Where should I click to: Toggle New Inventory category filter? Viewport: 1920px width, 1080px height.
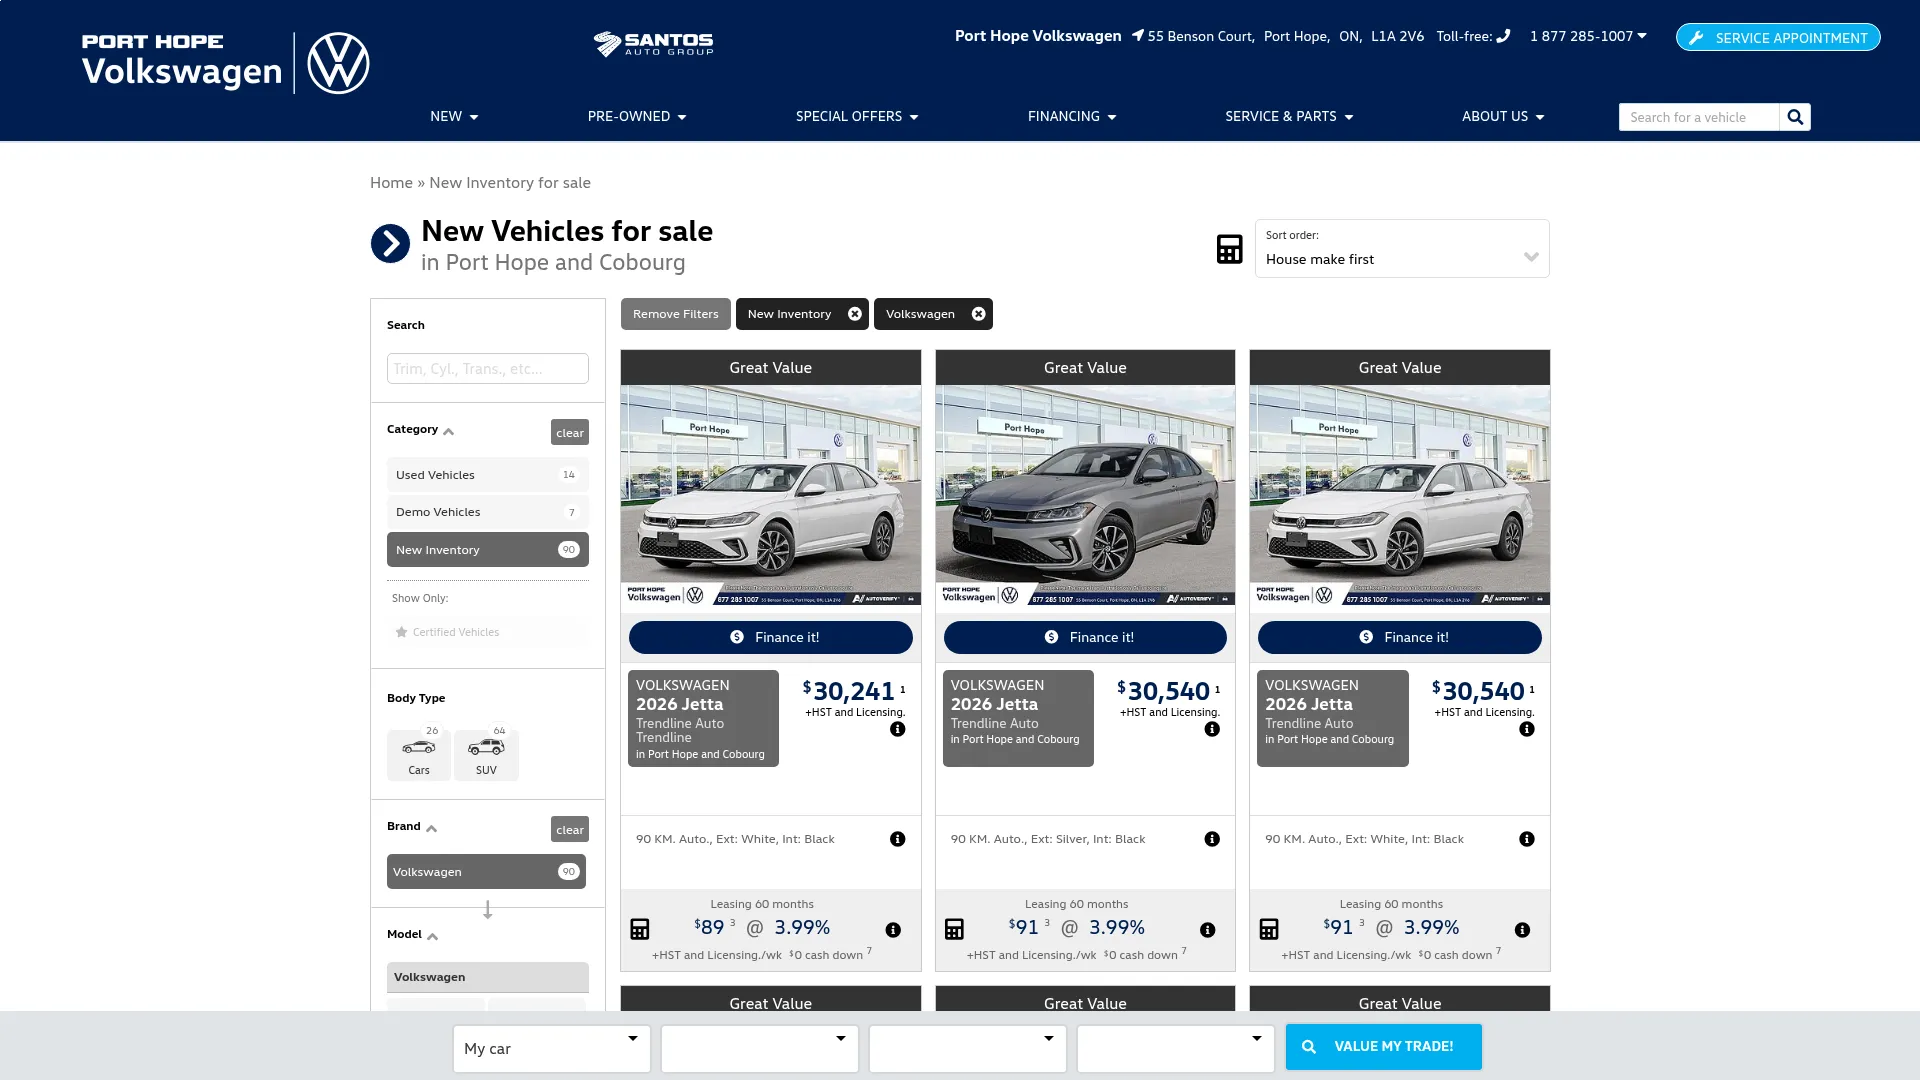coord(488,550)
